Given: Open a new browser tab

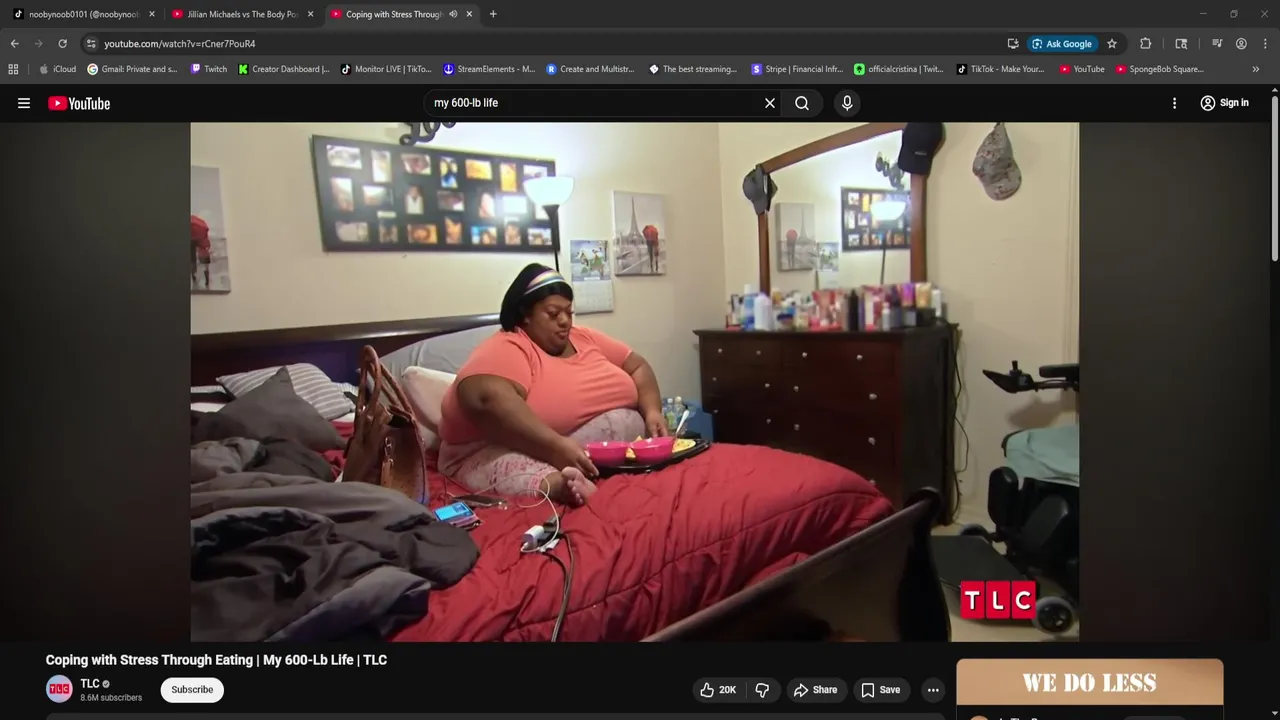Looking at the screenshot, I should [x=493, y=14].
